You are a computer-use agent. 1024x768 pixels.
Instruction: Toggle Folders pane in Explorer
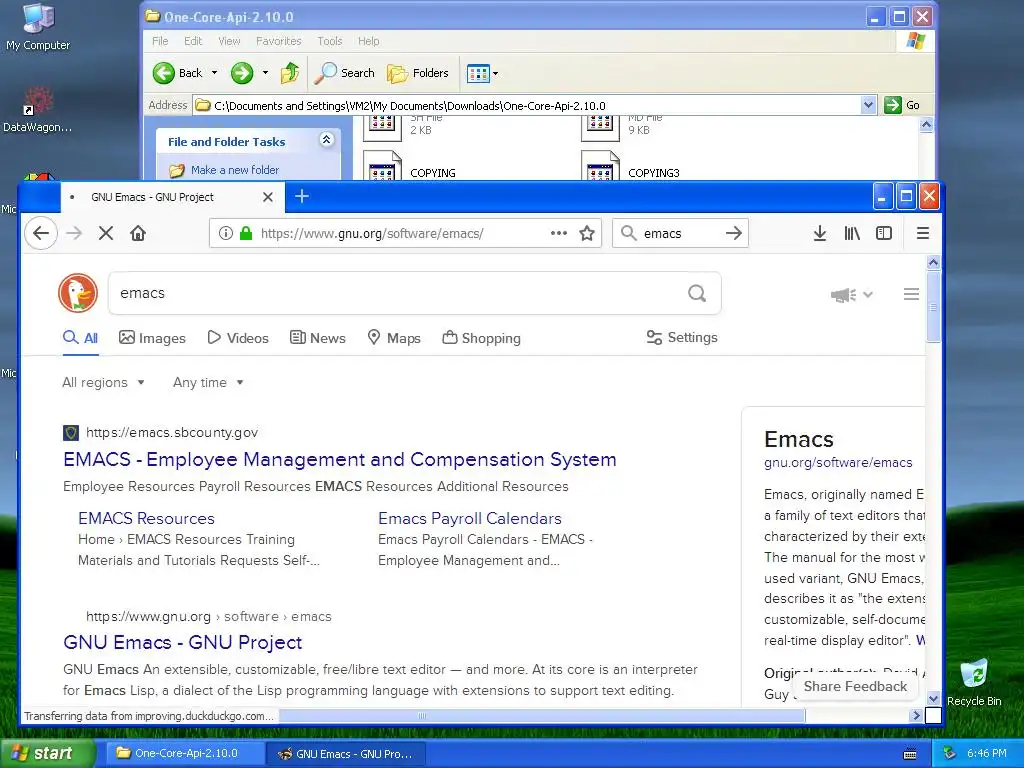pyautogui.click(x=418, y=73)
